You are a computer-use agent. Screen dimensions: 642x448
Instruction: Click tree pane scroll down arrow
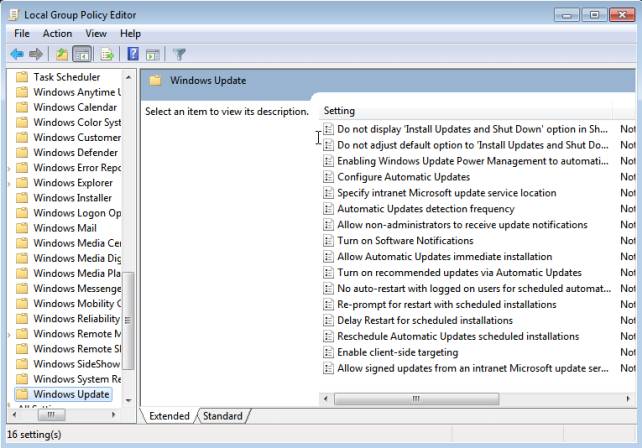pos(129,400)
